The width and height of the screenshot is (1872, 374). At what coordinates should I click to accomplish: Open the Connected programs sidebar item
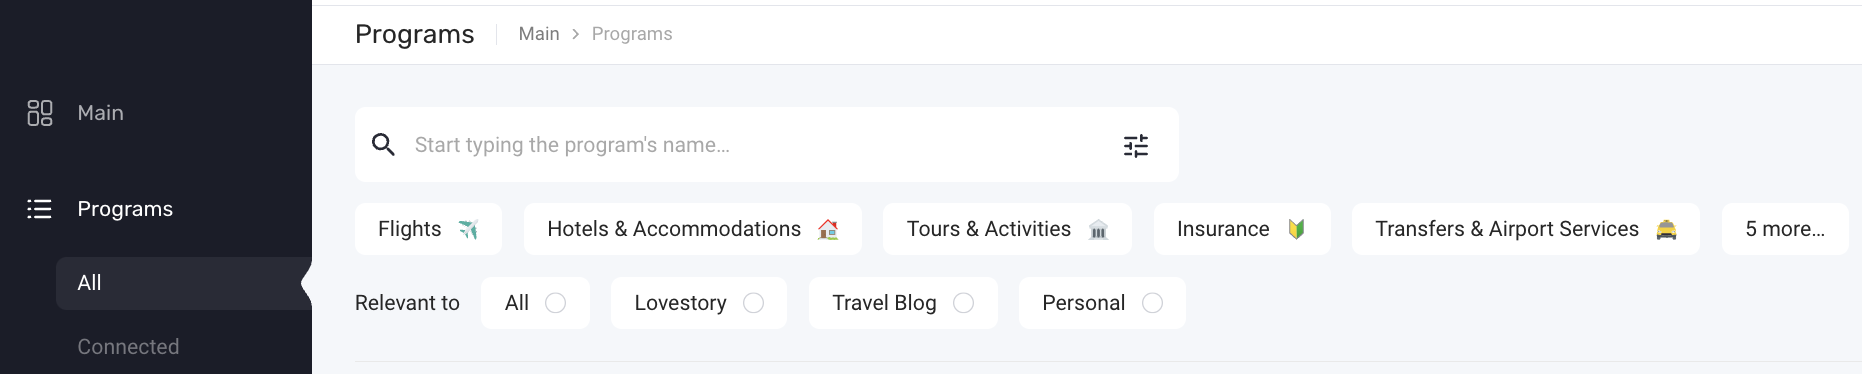[128, 347]
